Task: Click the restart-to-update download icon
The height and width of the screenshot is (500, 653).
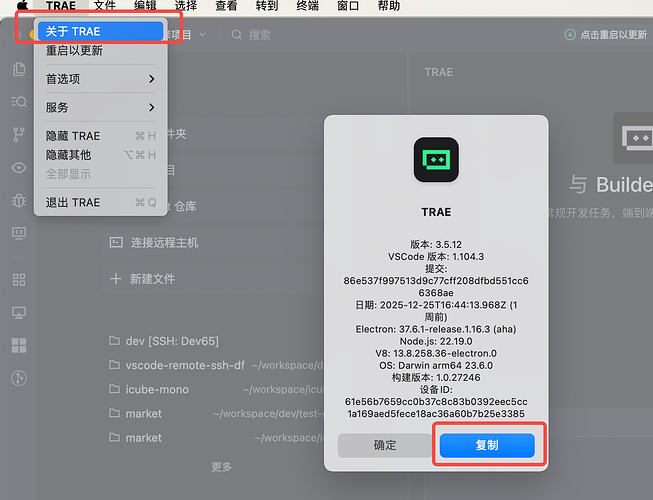Action: 571,35
